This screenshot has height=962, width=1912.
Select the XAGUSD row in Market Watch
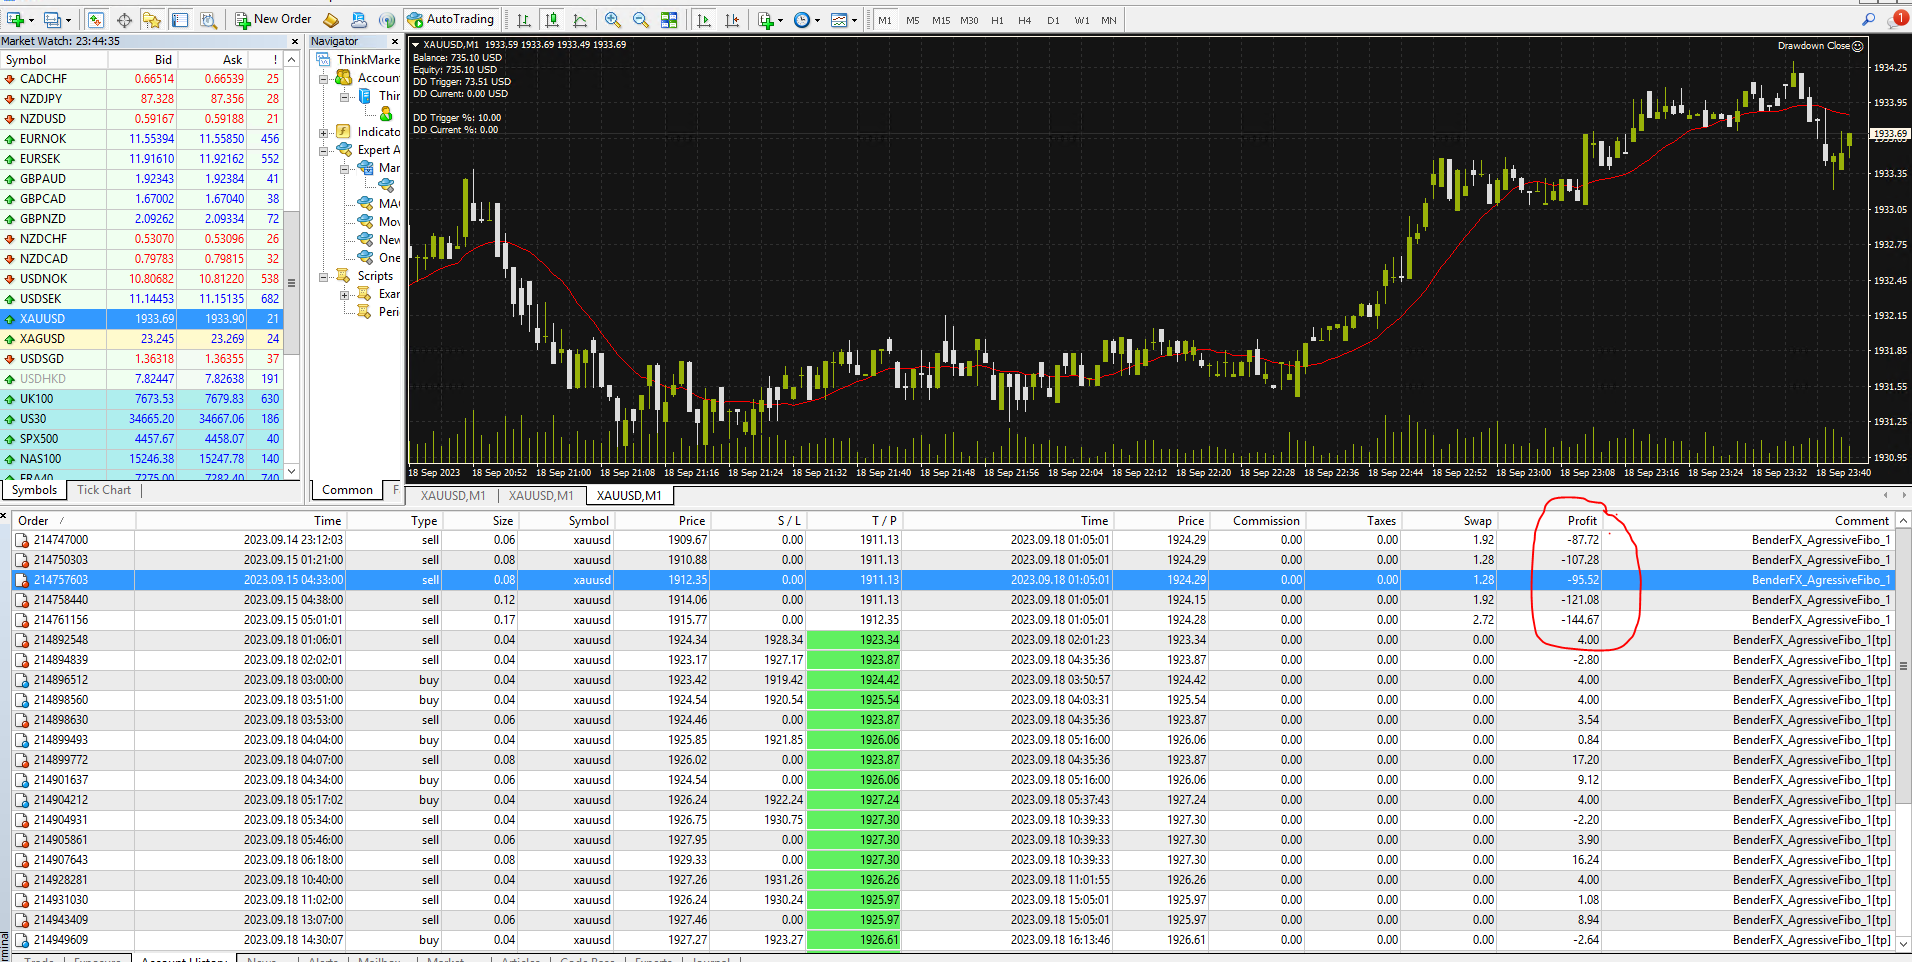click(42, 339)
